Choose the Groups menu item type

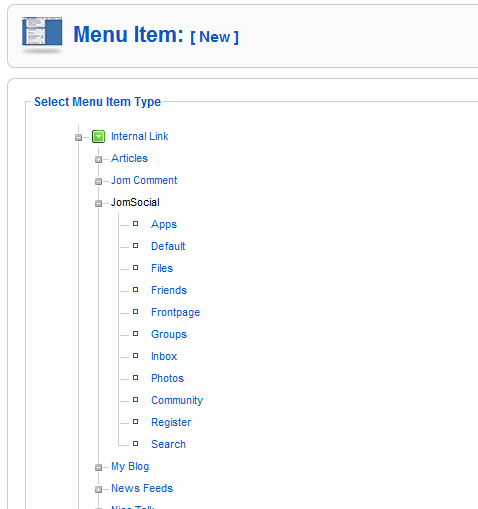pyautogui.click(x=169, y=334)
